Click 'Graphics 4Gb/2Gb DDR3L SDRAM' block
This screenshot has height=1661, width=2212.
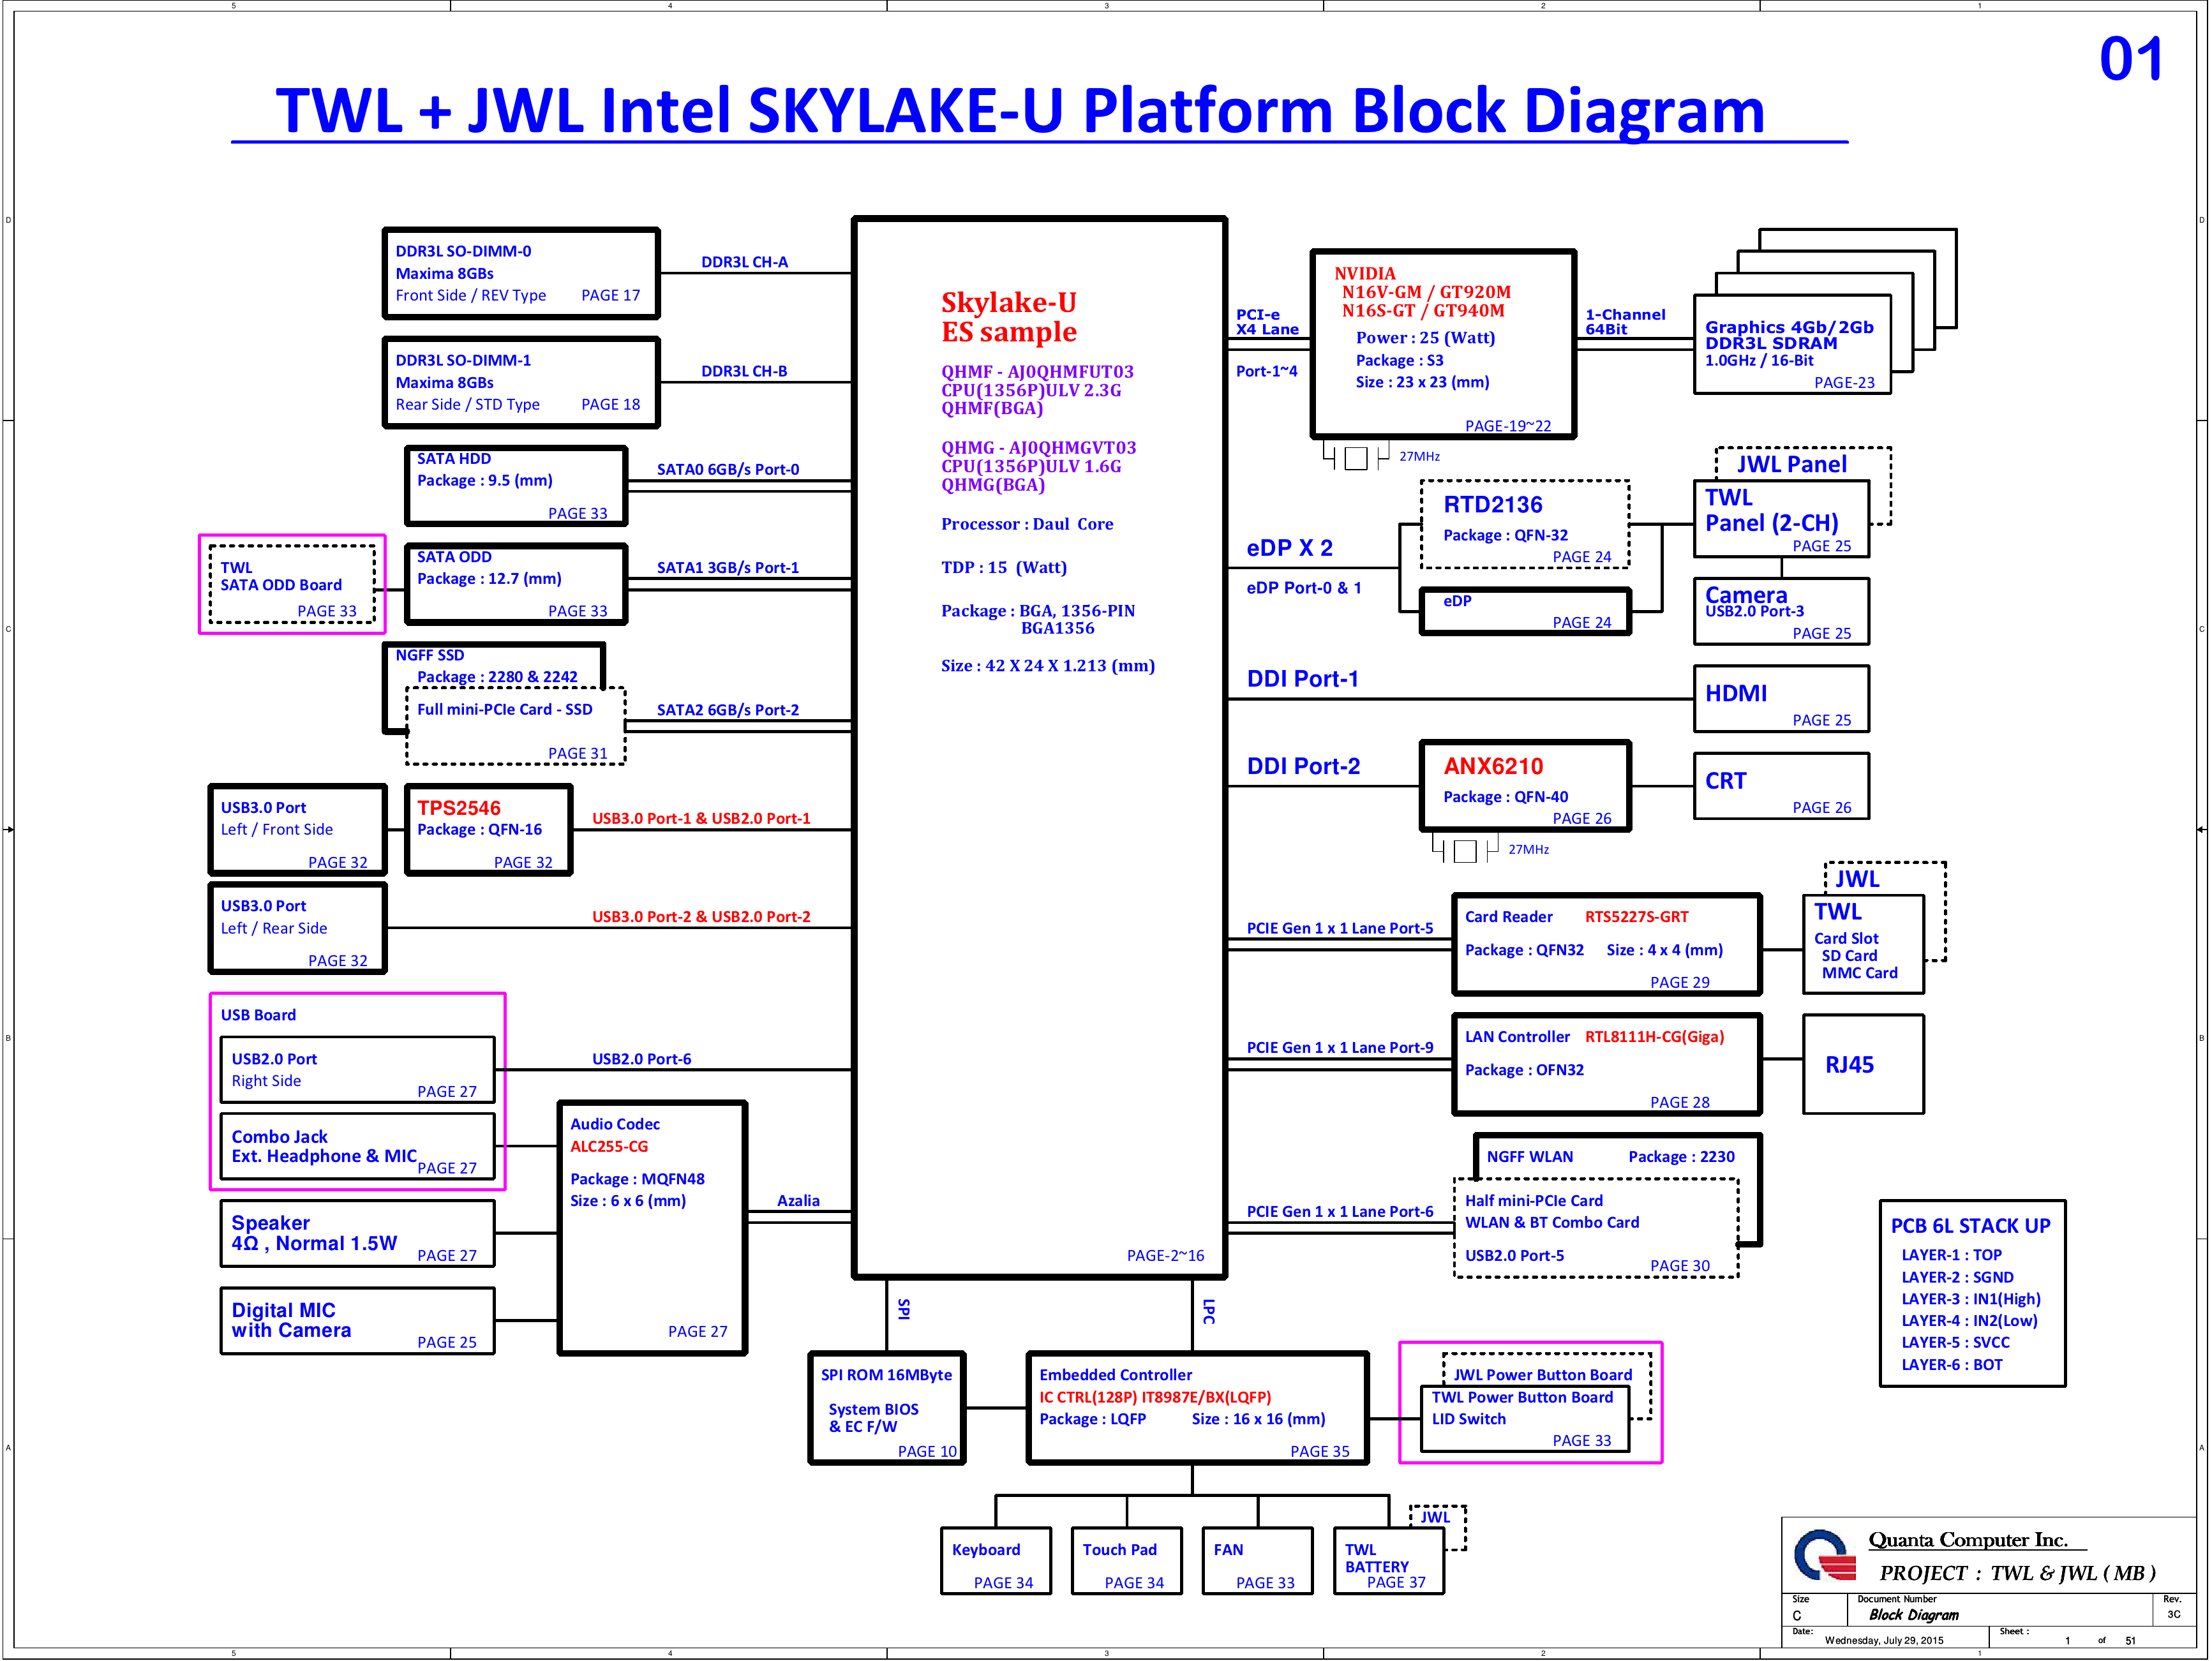tap(1792, 345)
